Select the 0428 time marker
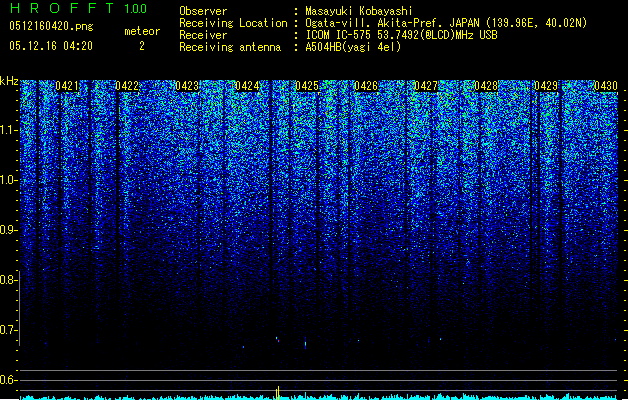Screen dimensions: 629x400 (x=486, y=86)
